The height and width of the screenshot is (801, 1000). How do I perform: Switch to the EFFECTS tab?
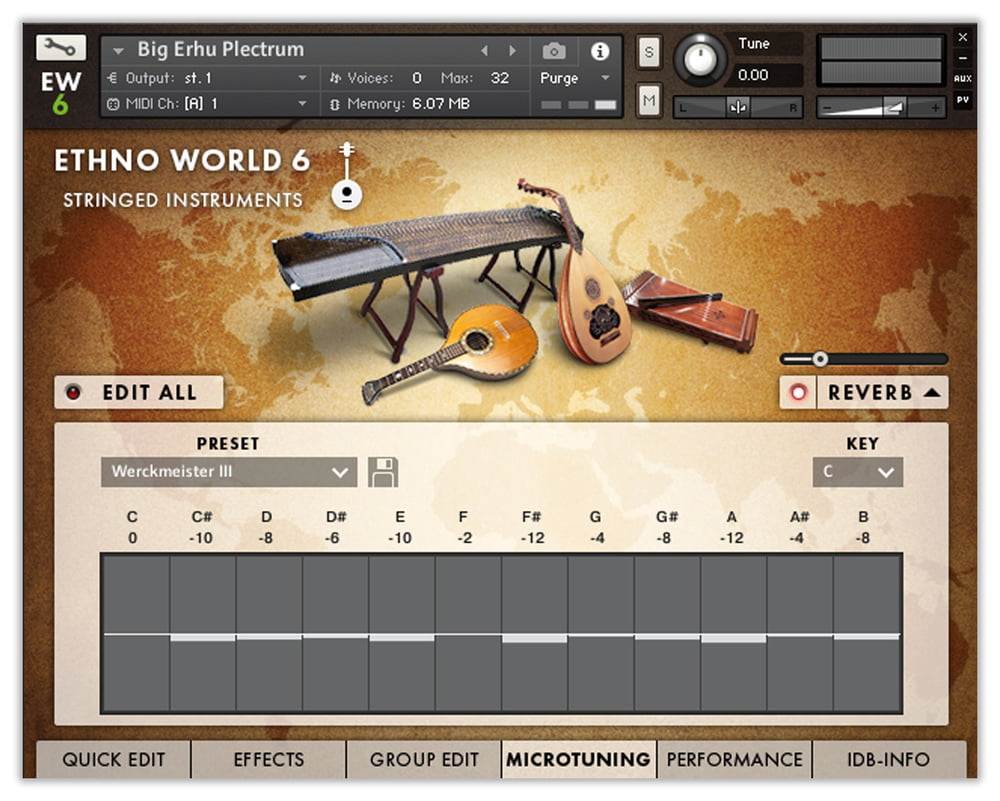point(268,760)
